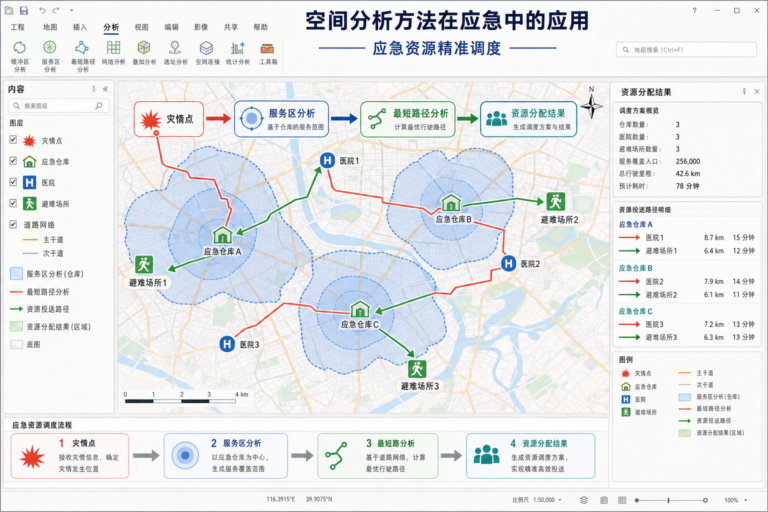Click the 最短路径分析 workflow box on map

point(408,119)
